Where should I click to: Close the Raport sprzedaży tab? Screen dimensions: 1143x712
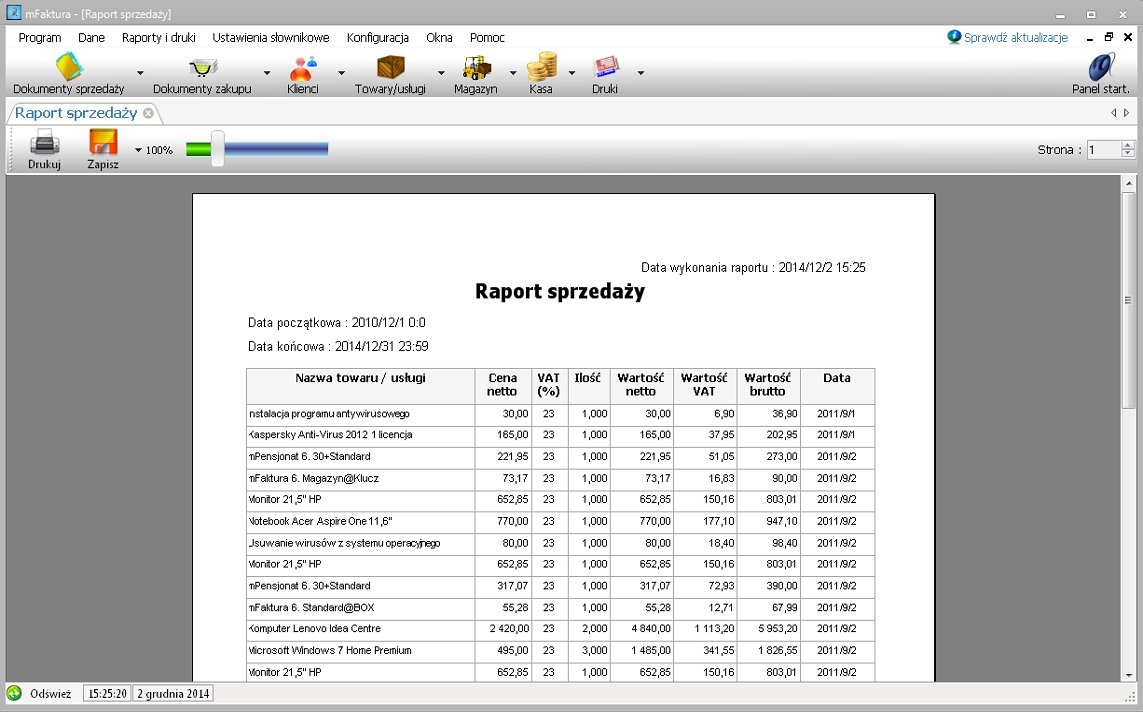coord(148,113)
